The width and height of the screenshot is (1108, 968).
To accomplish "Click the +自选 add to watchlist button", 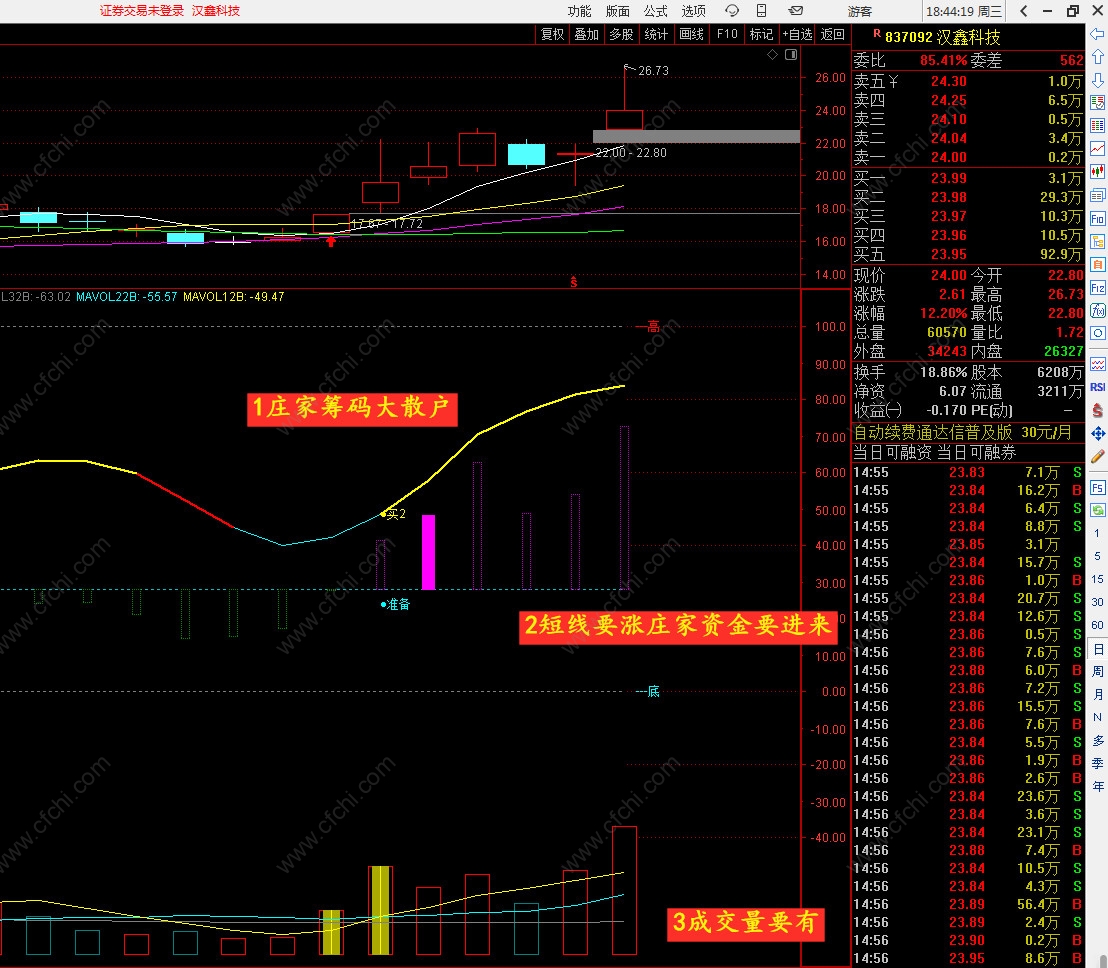I will pos(797,34).
